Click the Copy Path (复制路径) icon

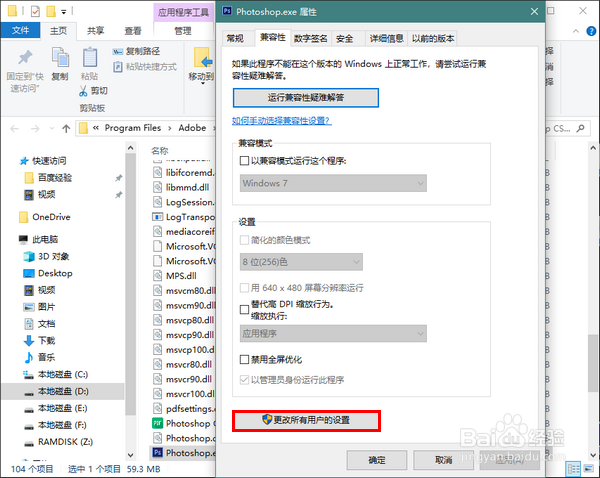tap(117, 51)
